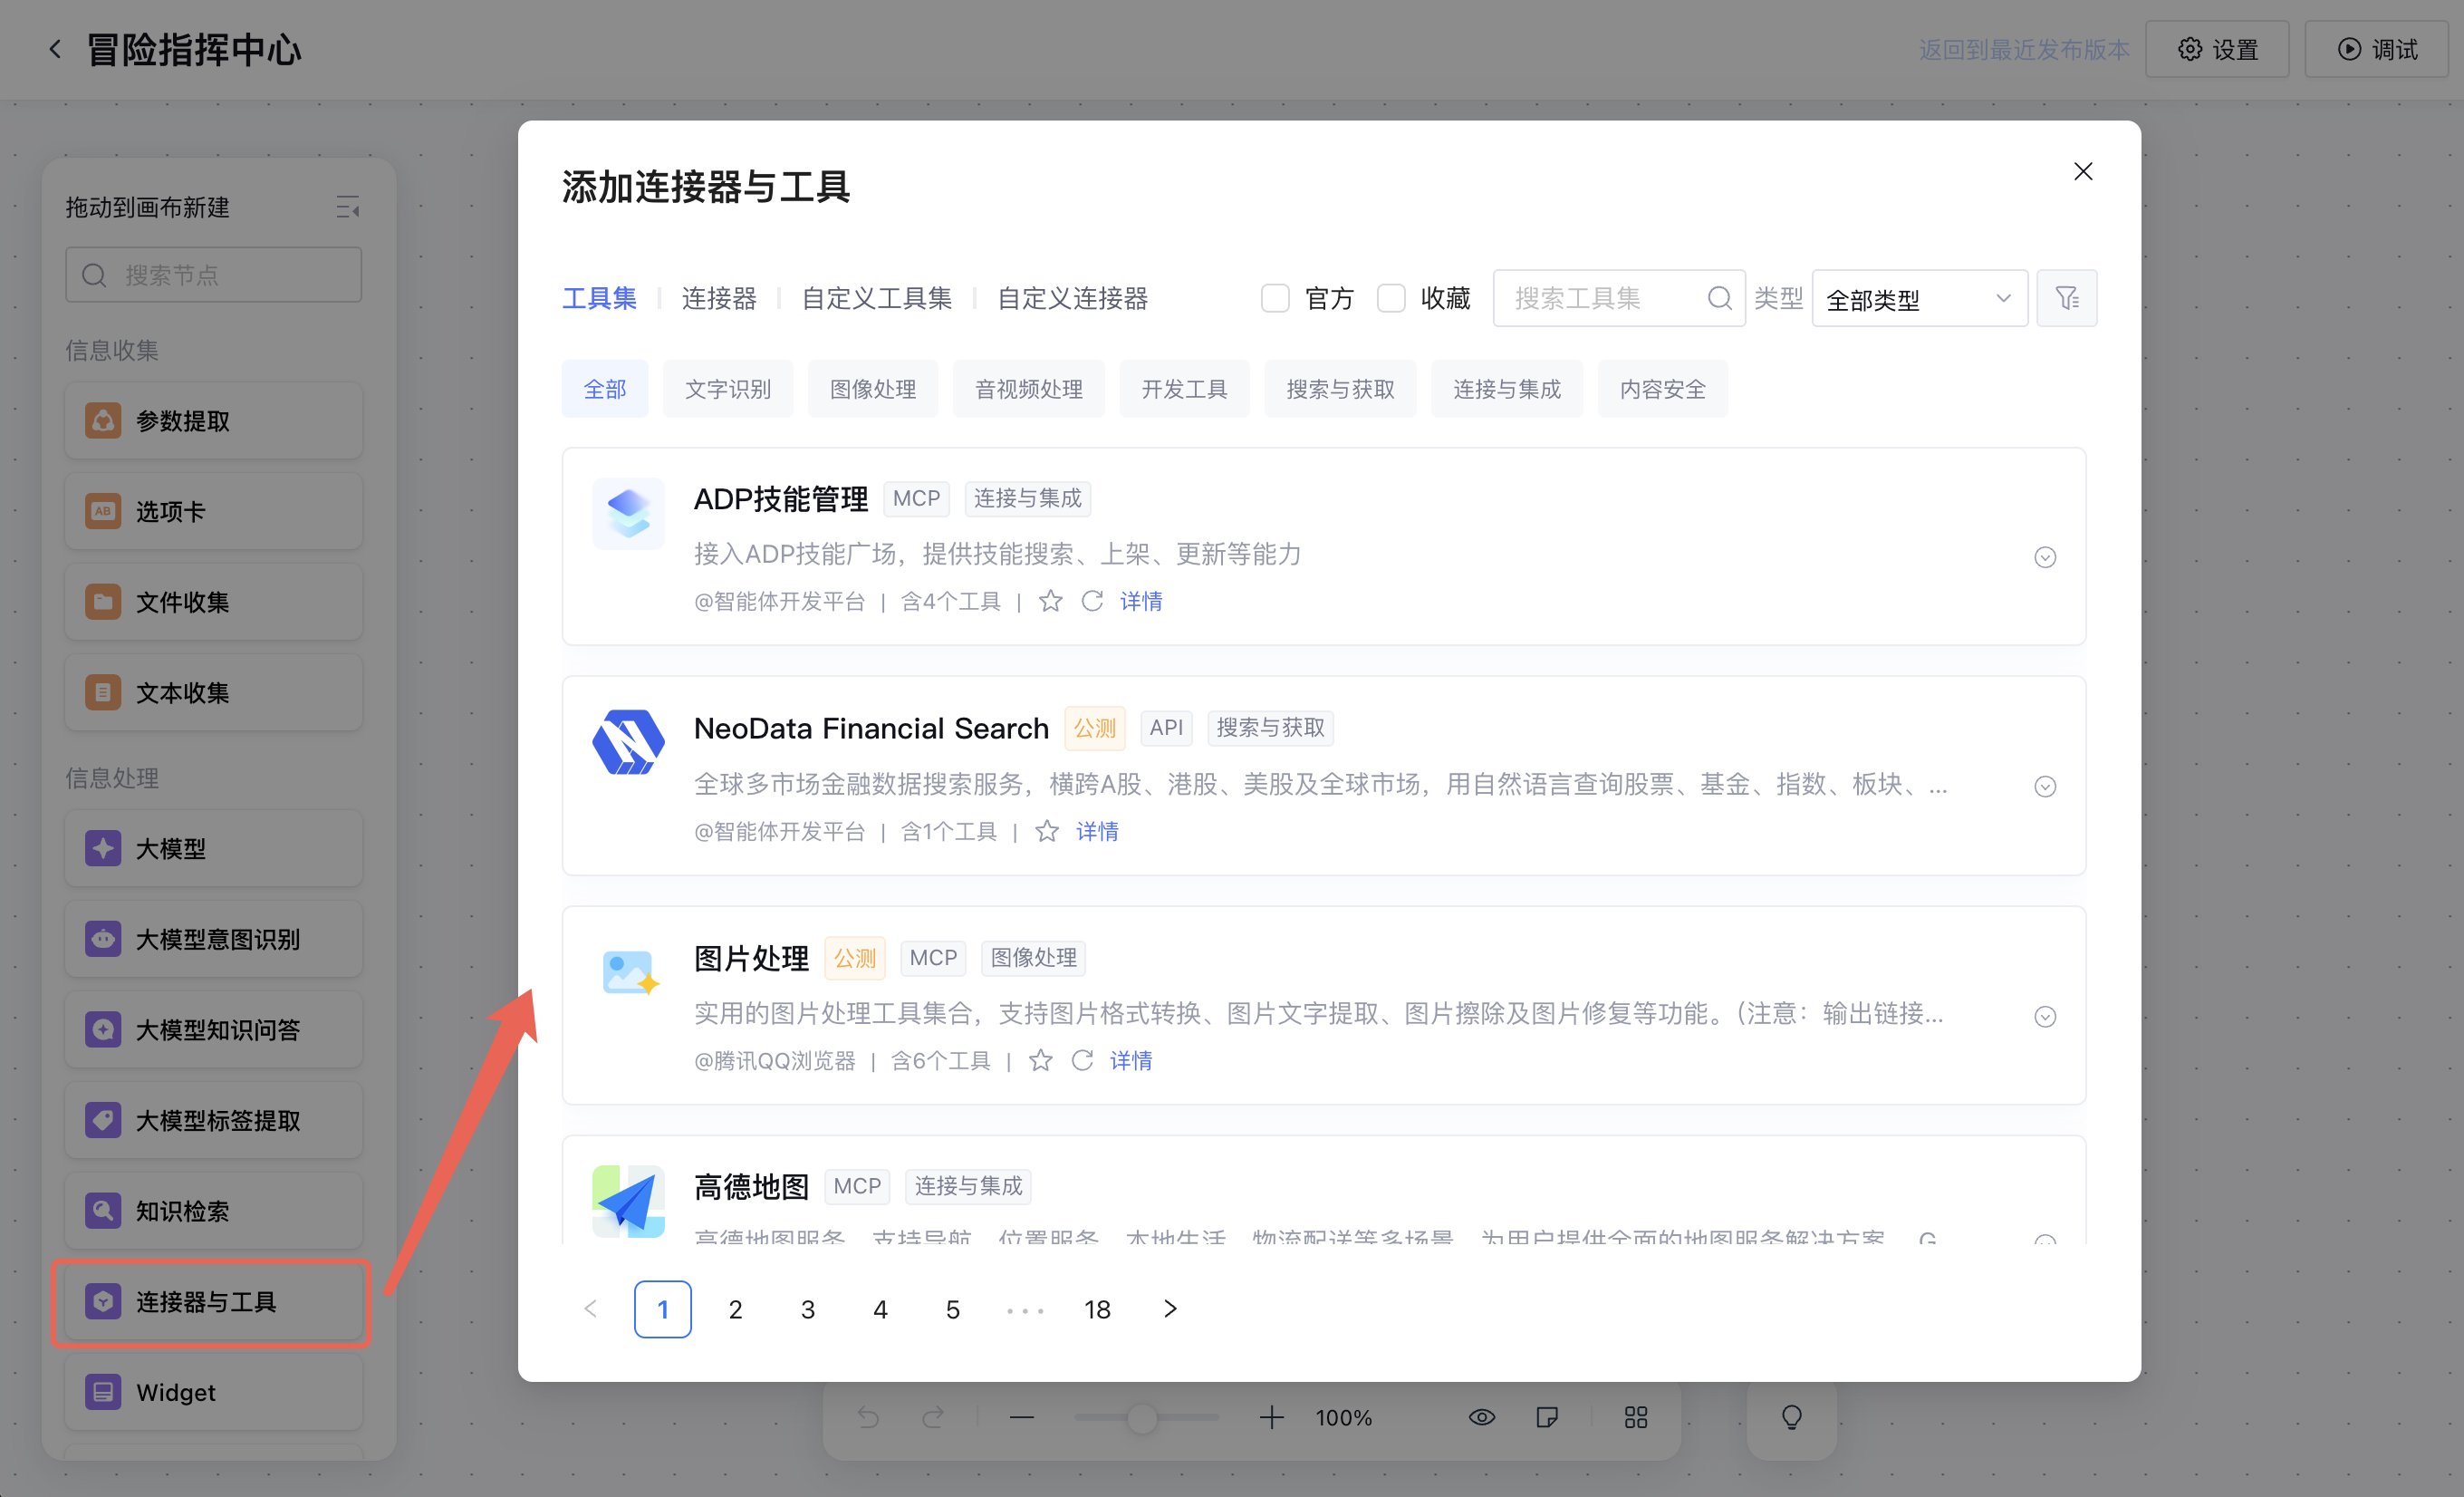Click the ADP技能管理 logo icon
This screenshot has height=1497, width=2464.
[x=628, y=513]
